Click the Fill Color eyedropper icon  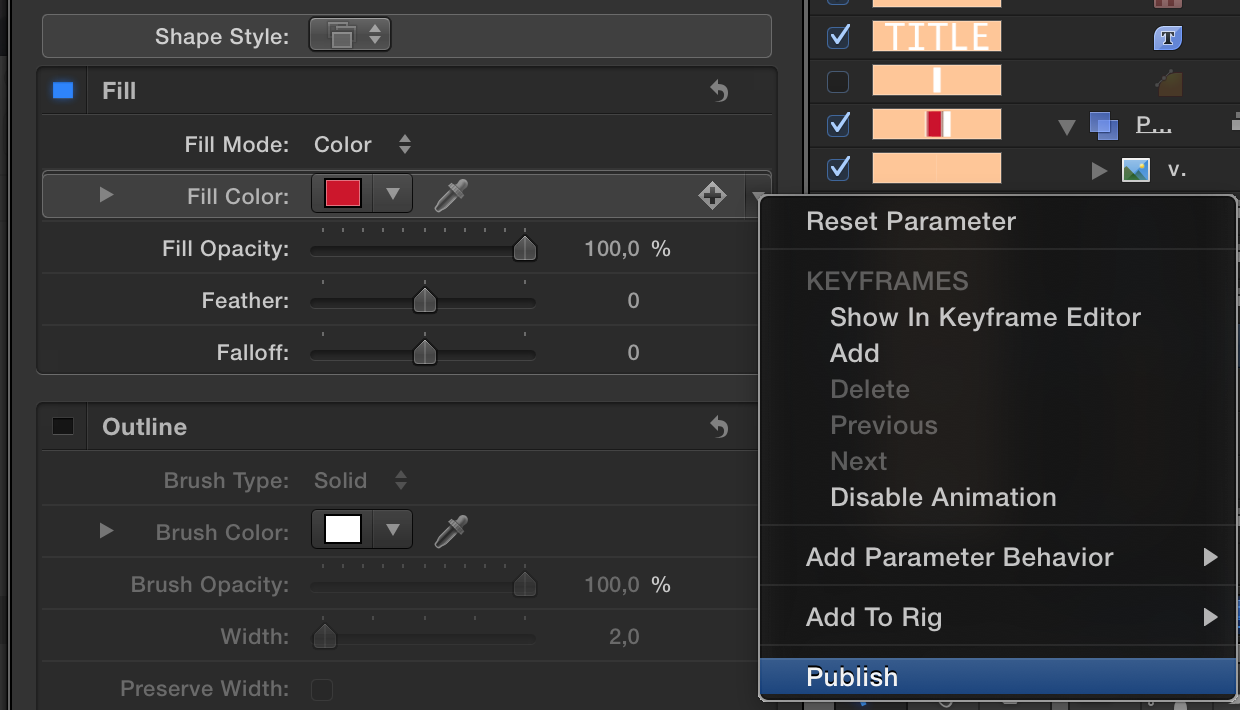tap(451, 196)
